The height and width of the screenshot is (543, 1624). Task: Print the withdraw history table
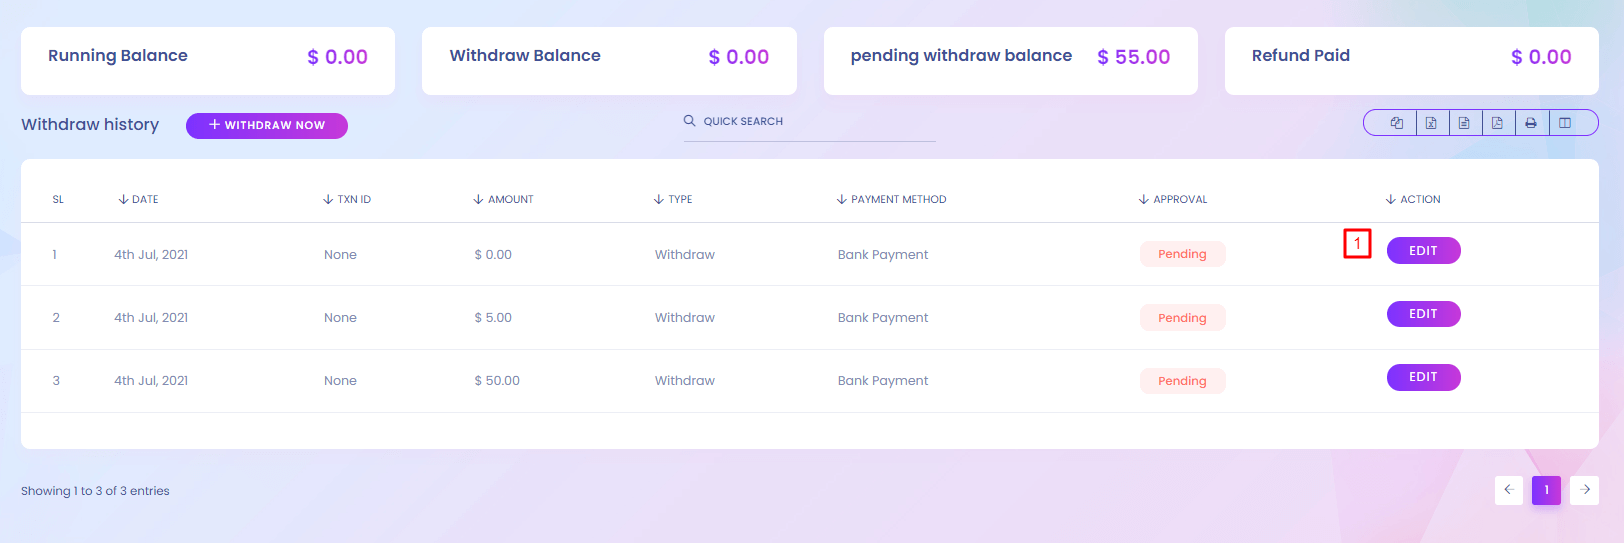[x=1531, y=123]
